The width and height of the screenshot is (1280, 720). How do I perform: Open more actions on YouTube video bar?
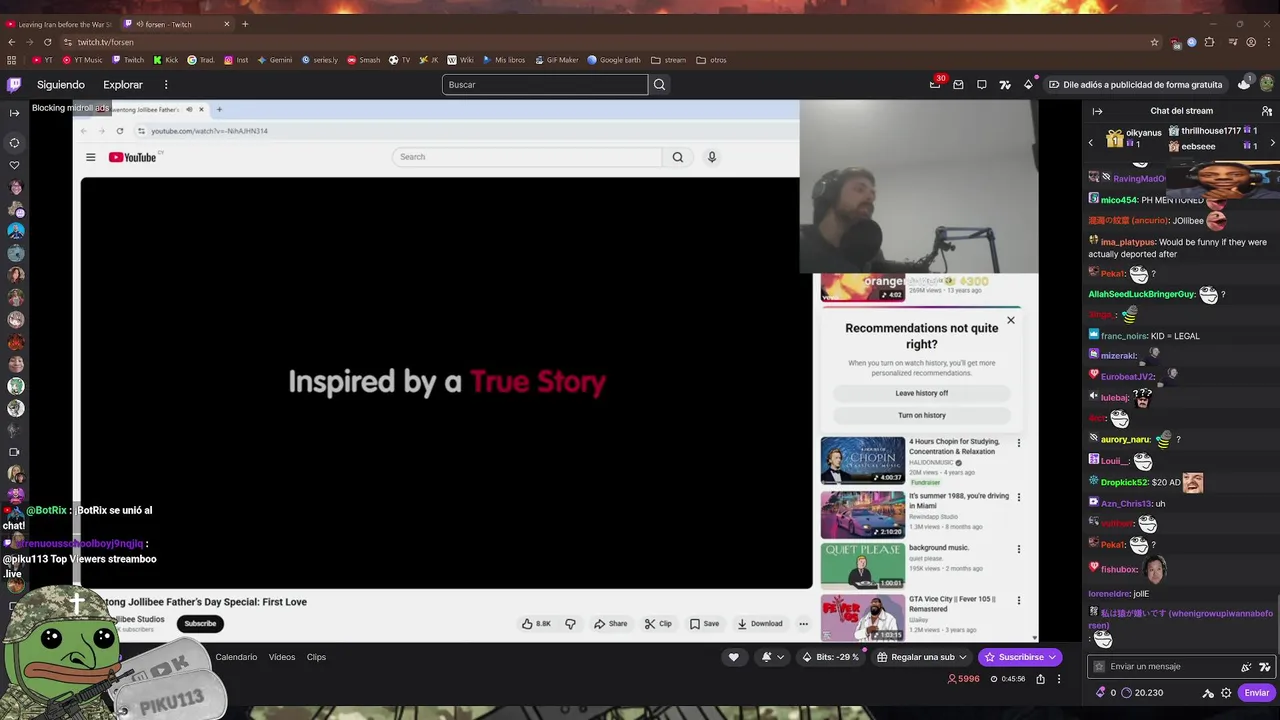(x=803, y=623)
